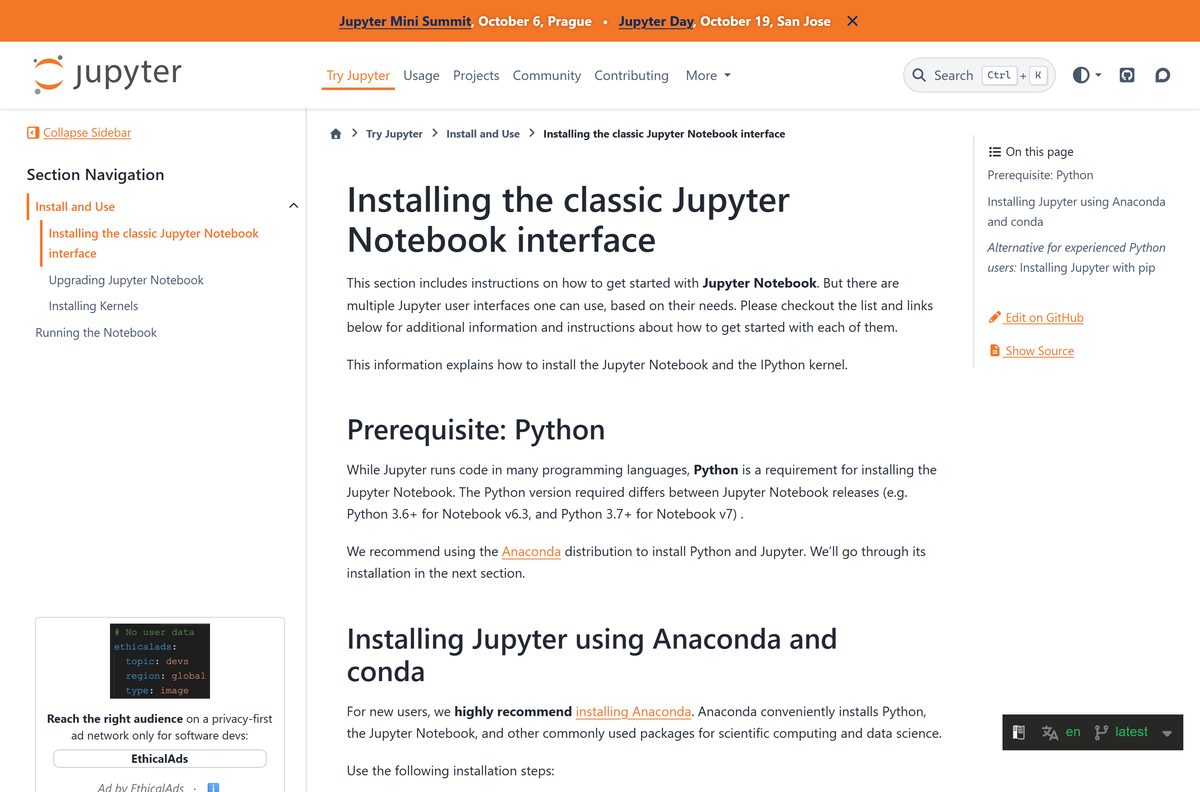
Task: Collapse the Install and Use chevron
Action: (293, 206)
